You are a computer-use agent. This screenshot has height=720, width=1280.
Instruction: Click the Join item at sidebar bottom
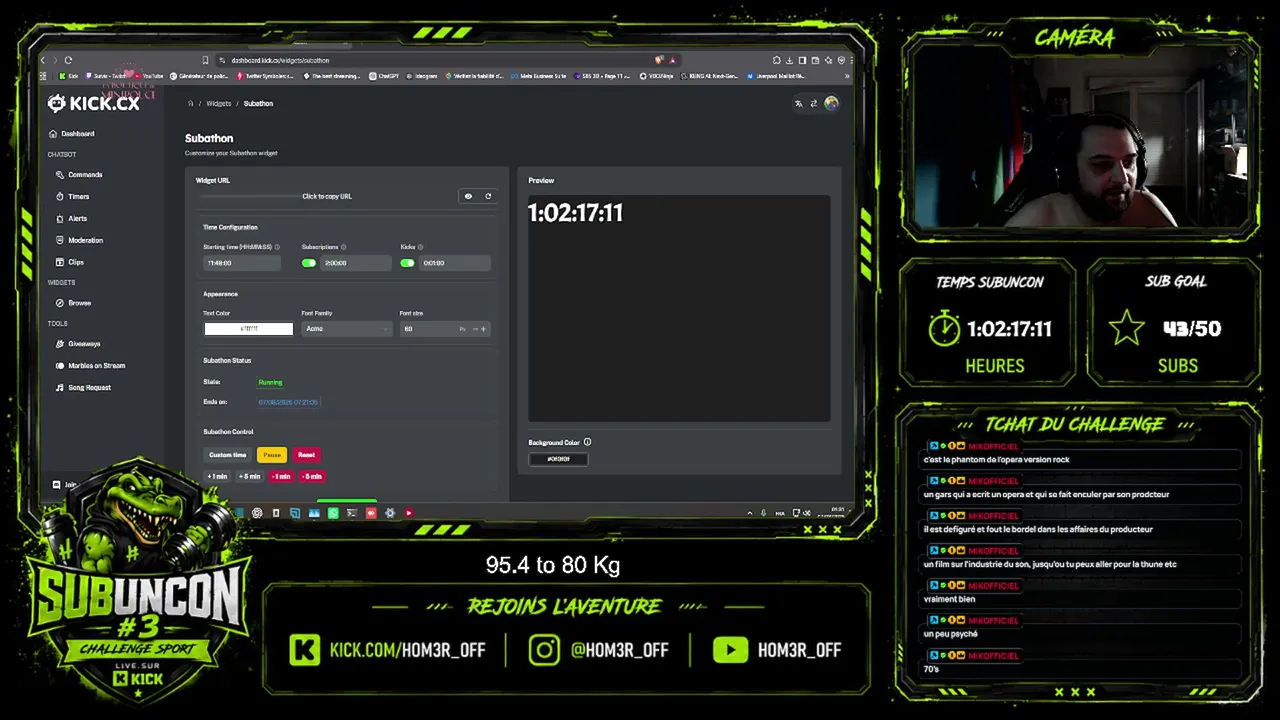click(63, 485)
